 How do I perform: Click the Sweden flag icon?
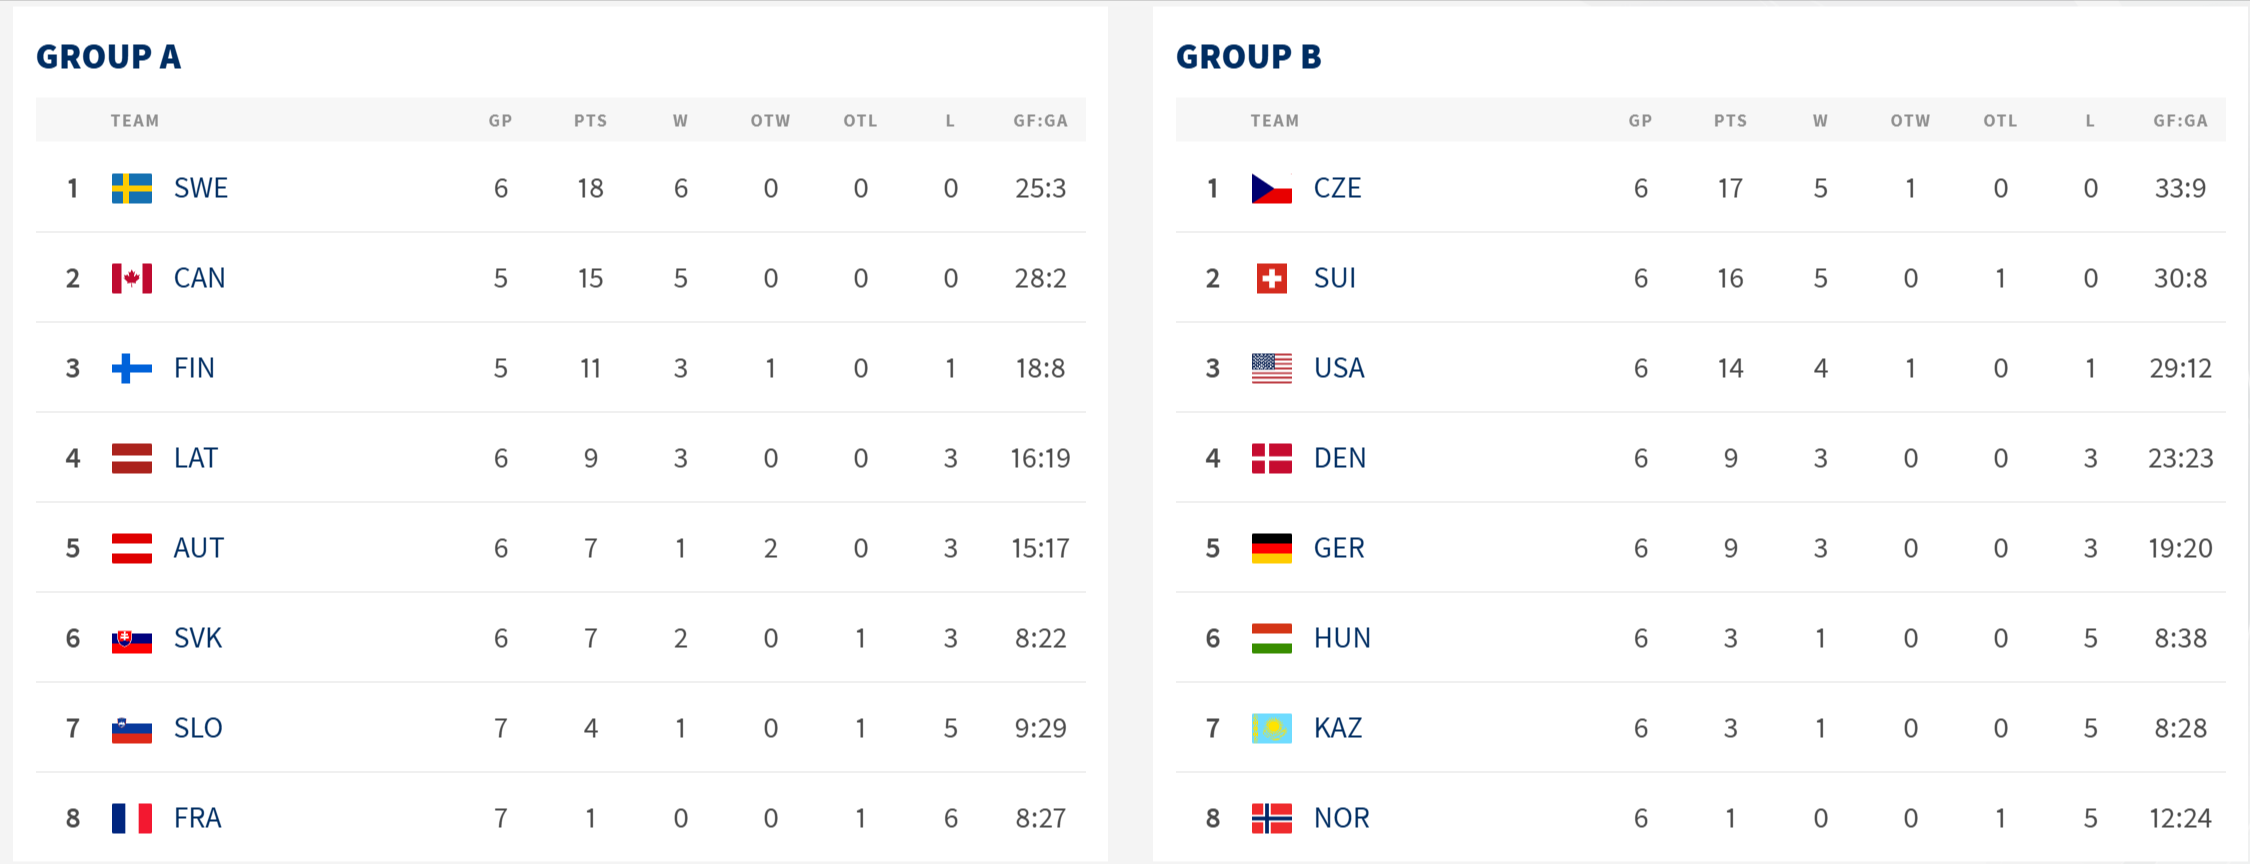pos(132,188)
